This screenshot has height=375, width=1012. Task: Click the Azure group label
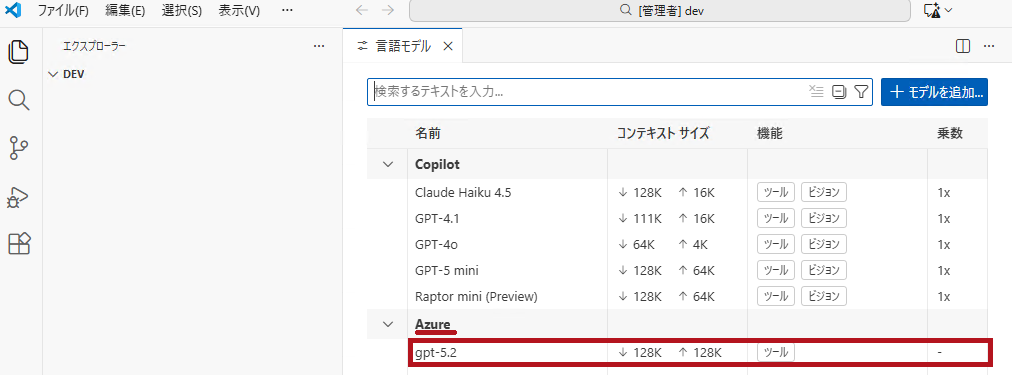[432, 324]
